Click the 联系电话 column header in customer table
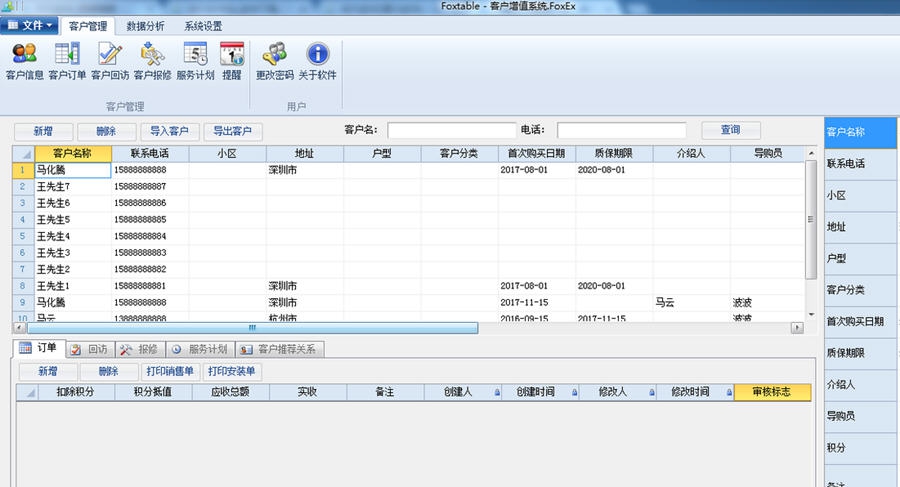 click(150, 153)
